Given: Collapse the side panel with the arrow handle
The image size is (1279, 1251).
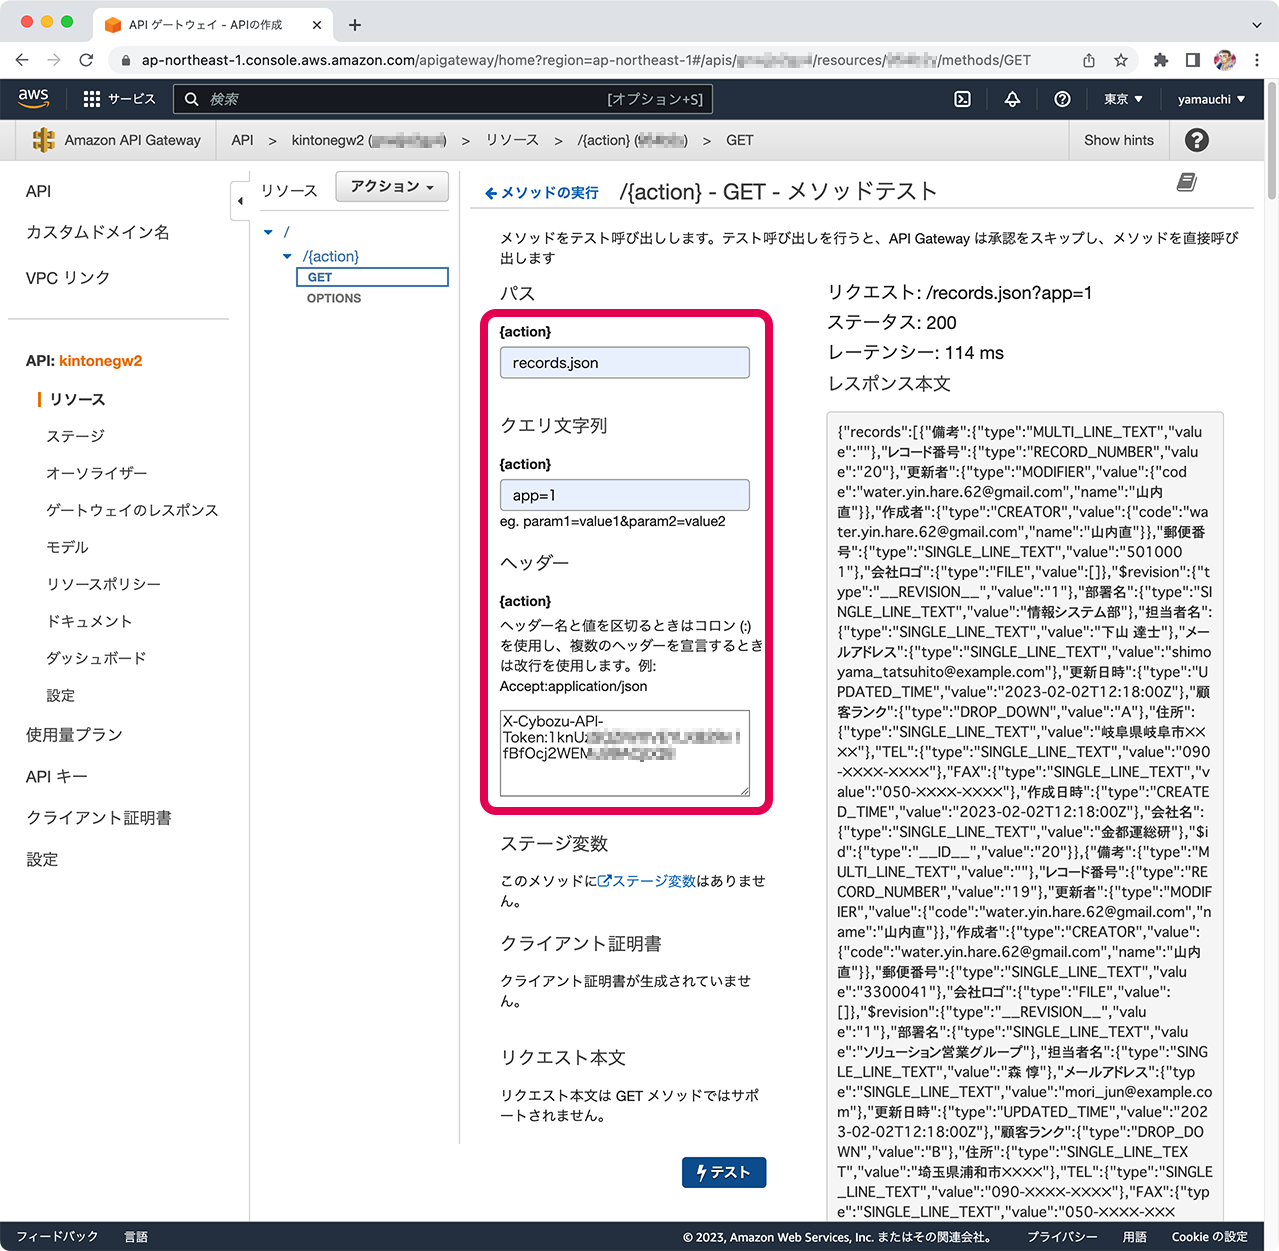Looking at the screenshot, I should pyautogui.click(x=240, y=201).
